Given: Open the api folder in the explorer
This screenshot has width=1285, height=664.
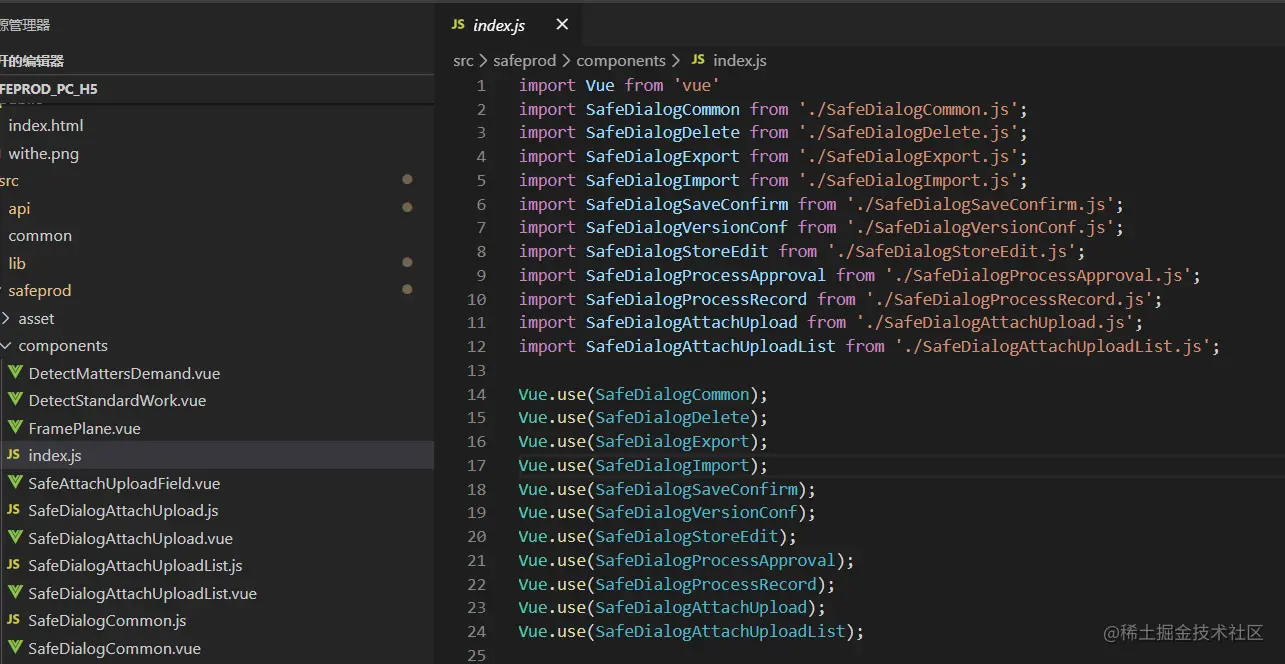Looking at the screenshot, I should [19, 209].
